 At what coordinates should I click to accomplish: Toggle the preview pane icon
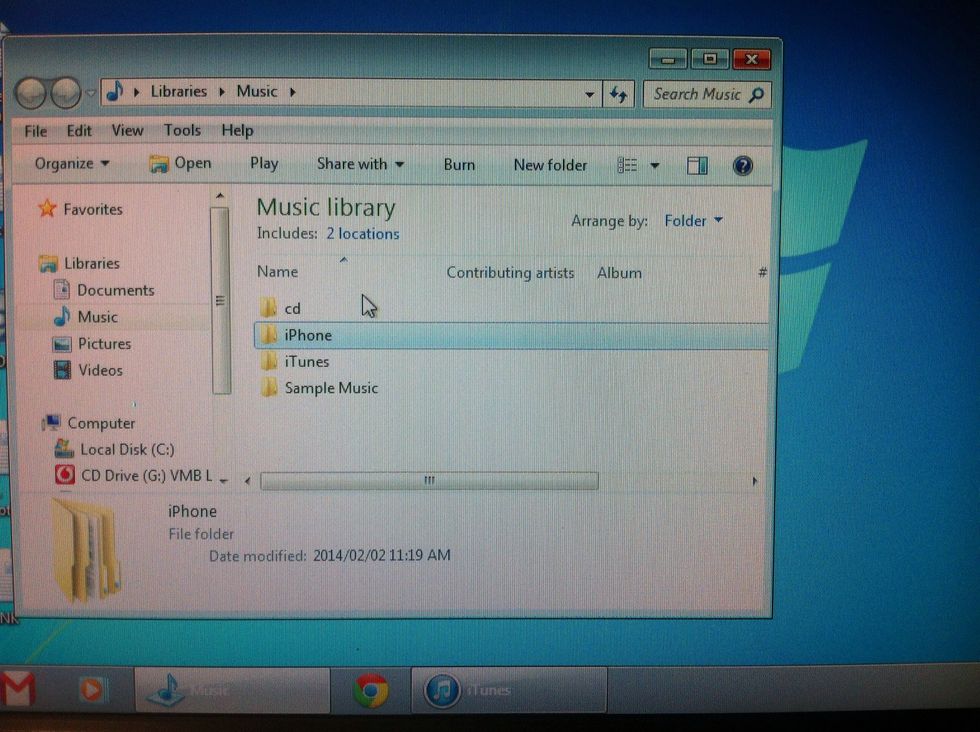pos(697,166)
